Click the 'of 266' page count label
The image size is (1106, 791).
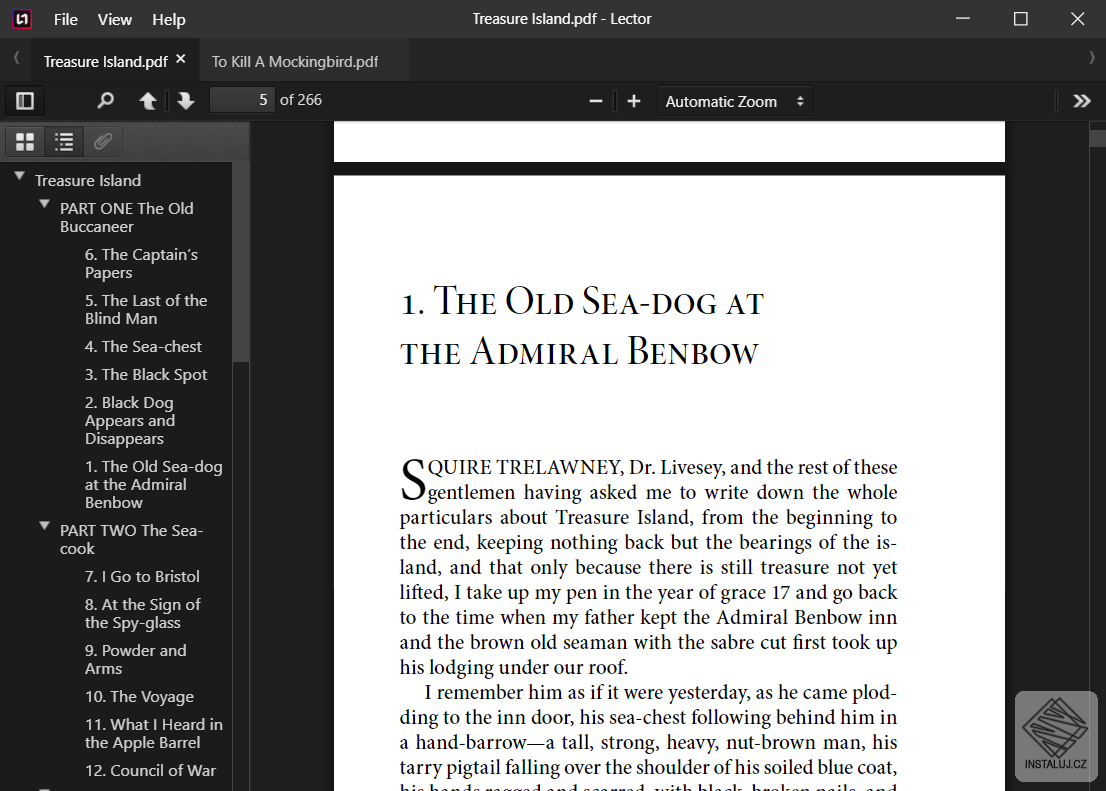(300, 100)
